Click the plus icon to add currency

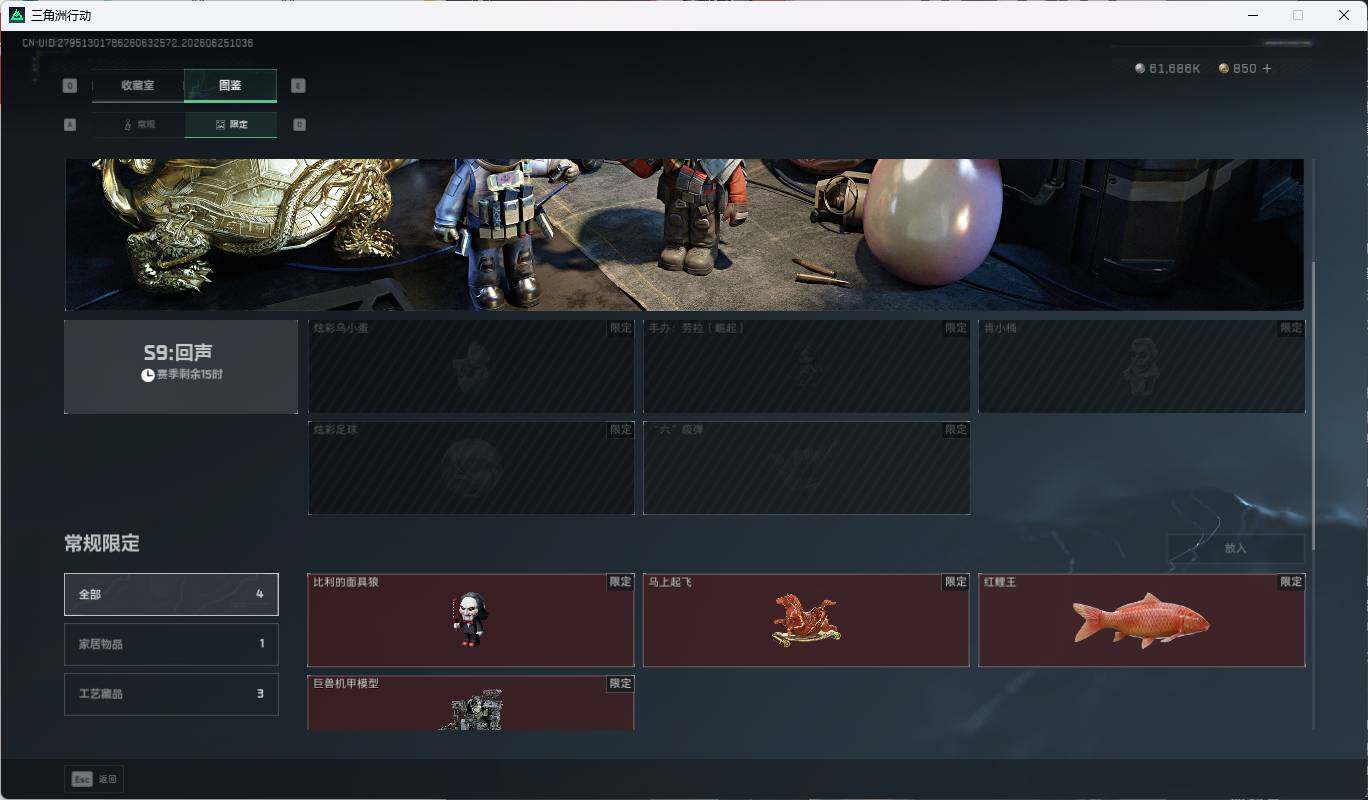click(1267, 69)
